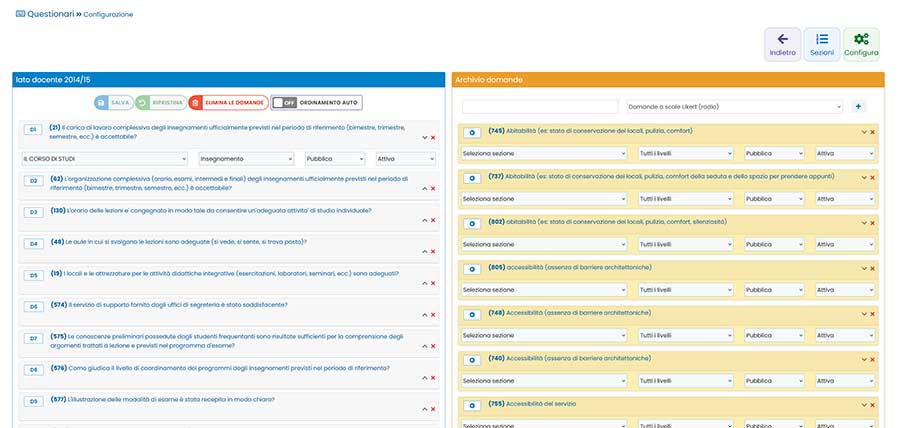The width and height of the screenshot is (900, 428).
Task: Open the Configura gears button
Action: pos(861,45)
